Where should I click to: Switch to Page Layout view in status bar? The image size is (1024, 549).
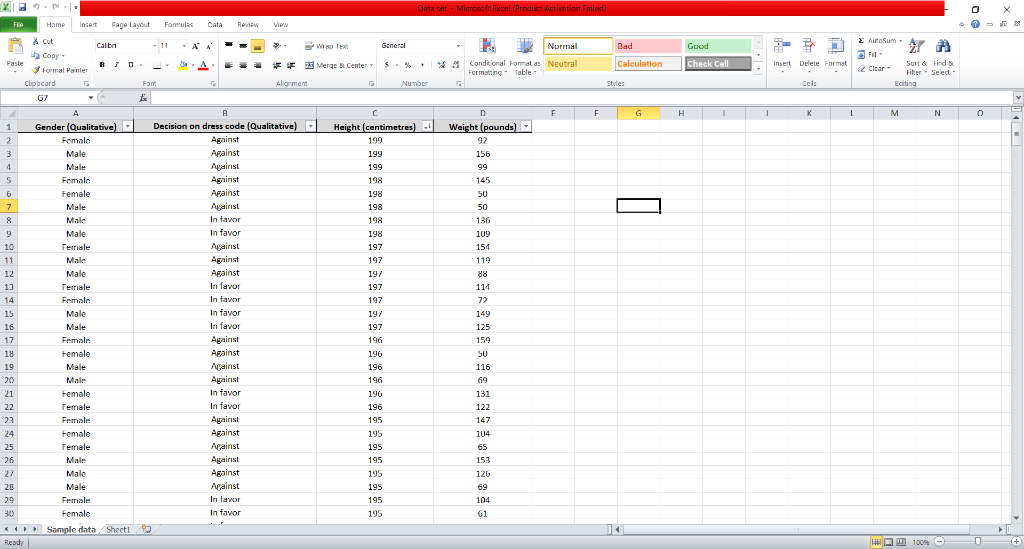[x=888, y=542]
